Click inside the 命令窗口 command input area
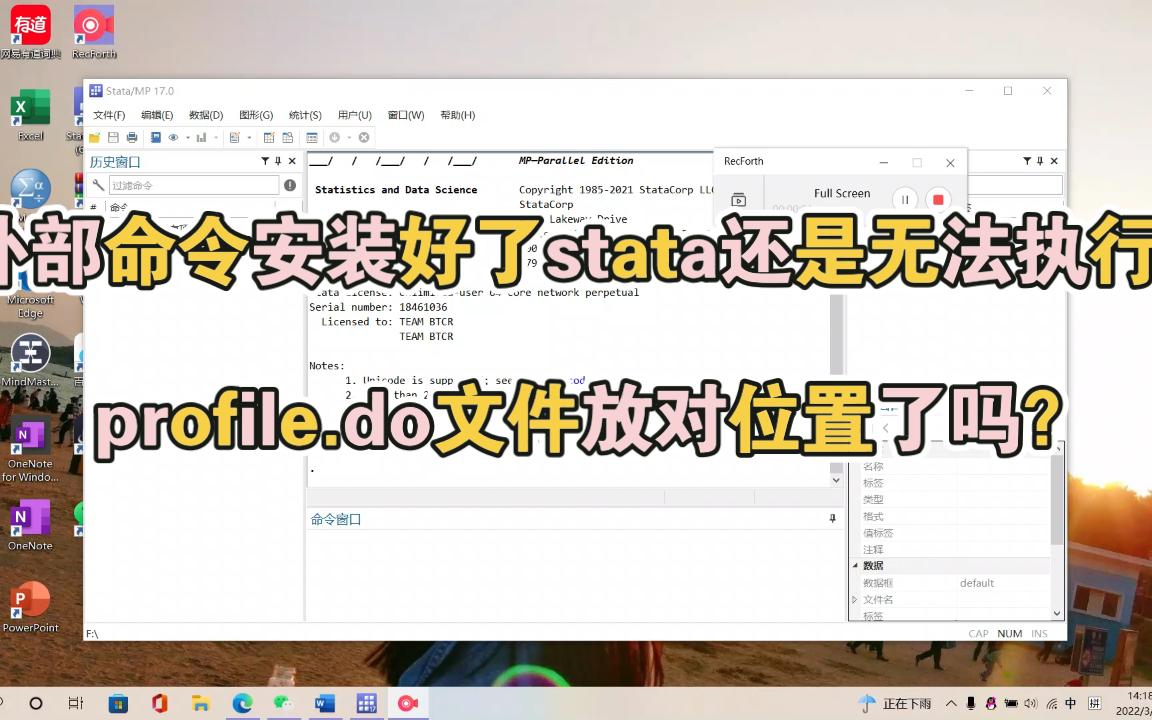 575,575
